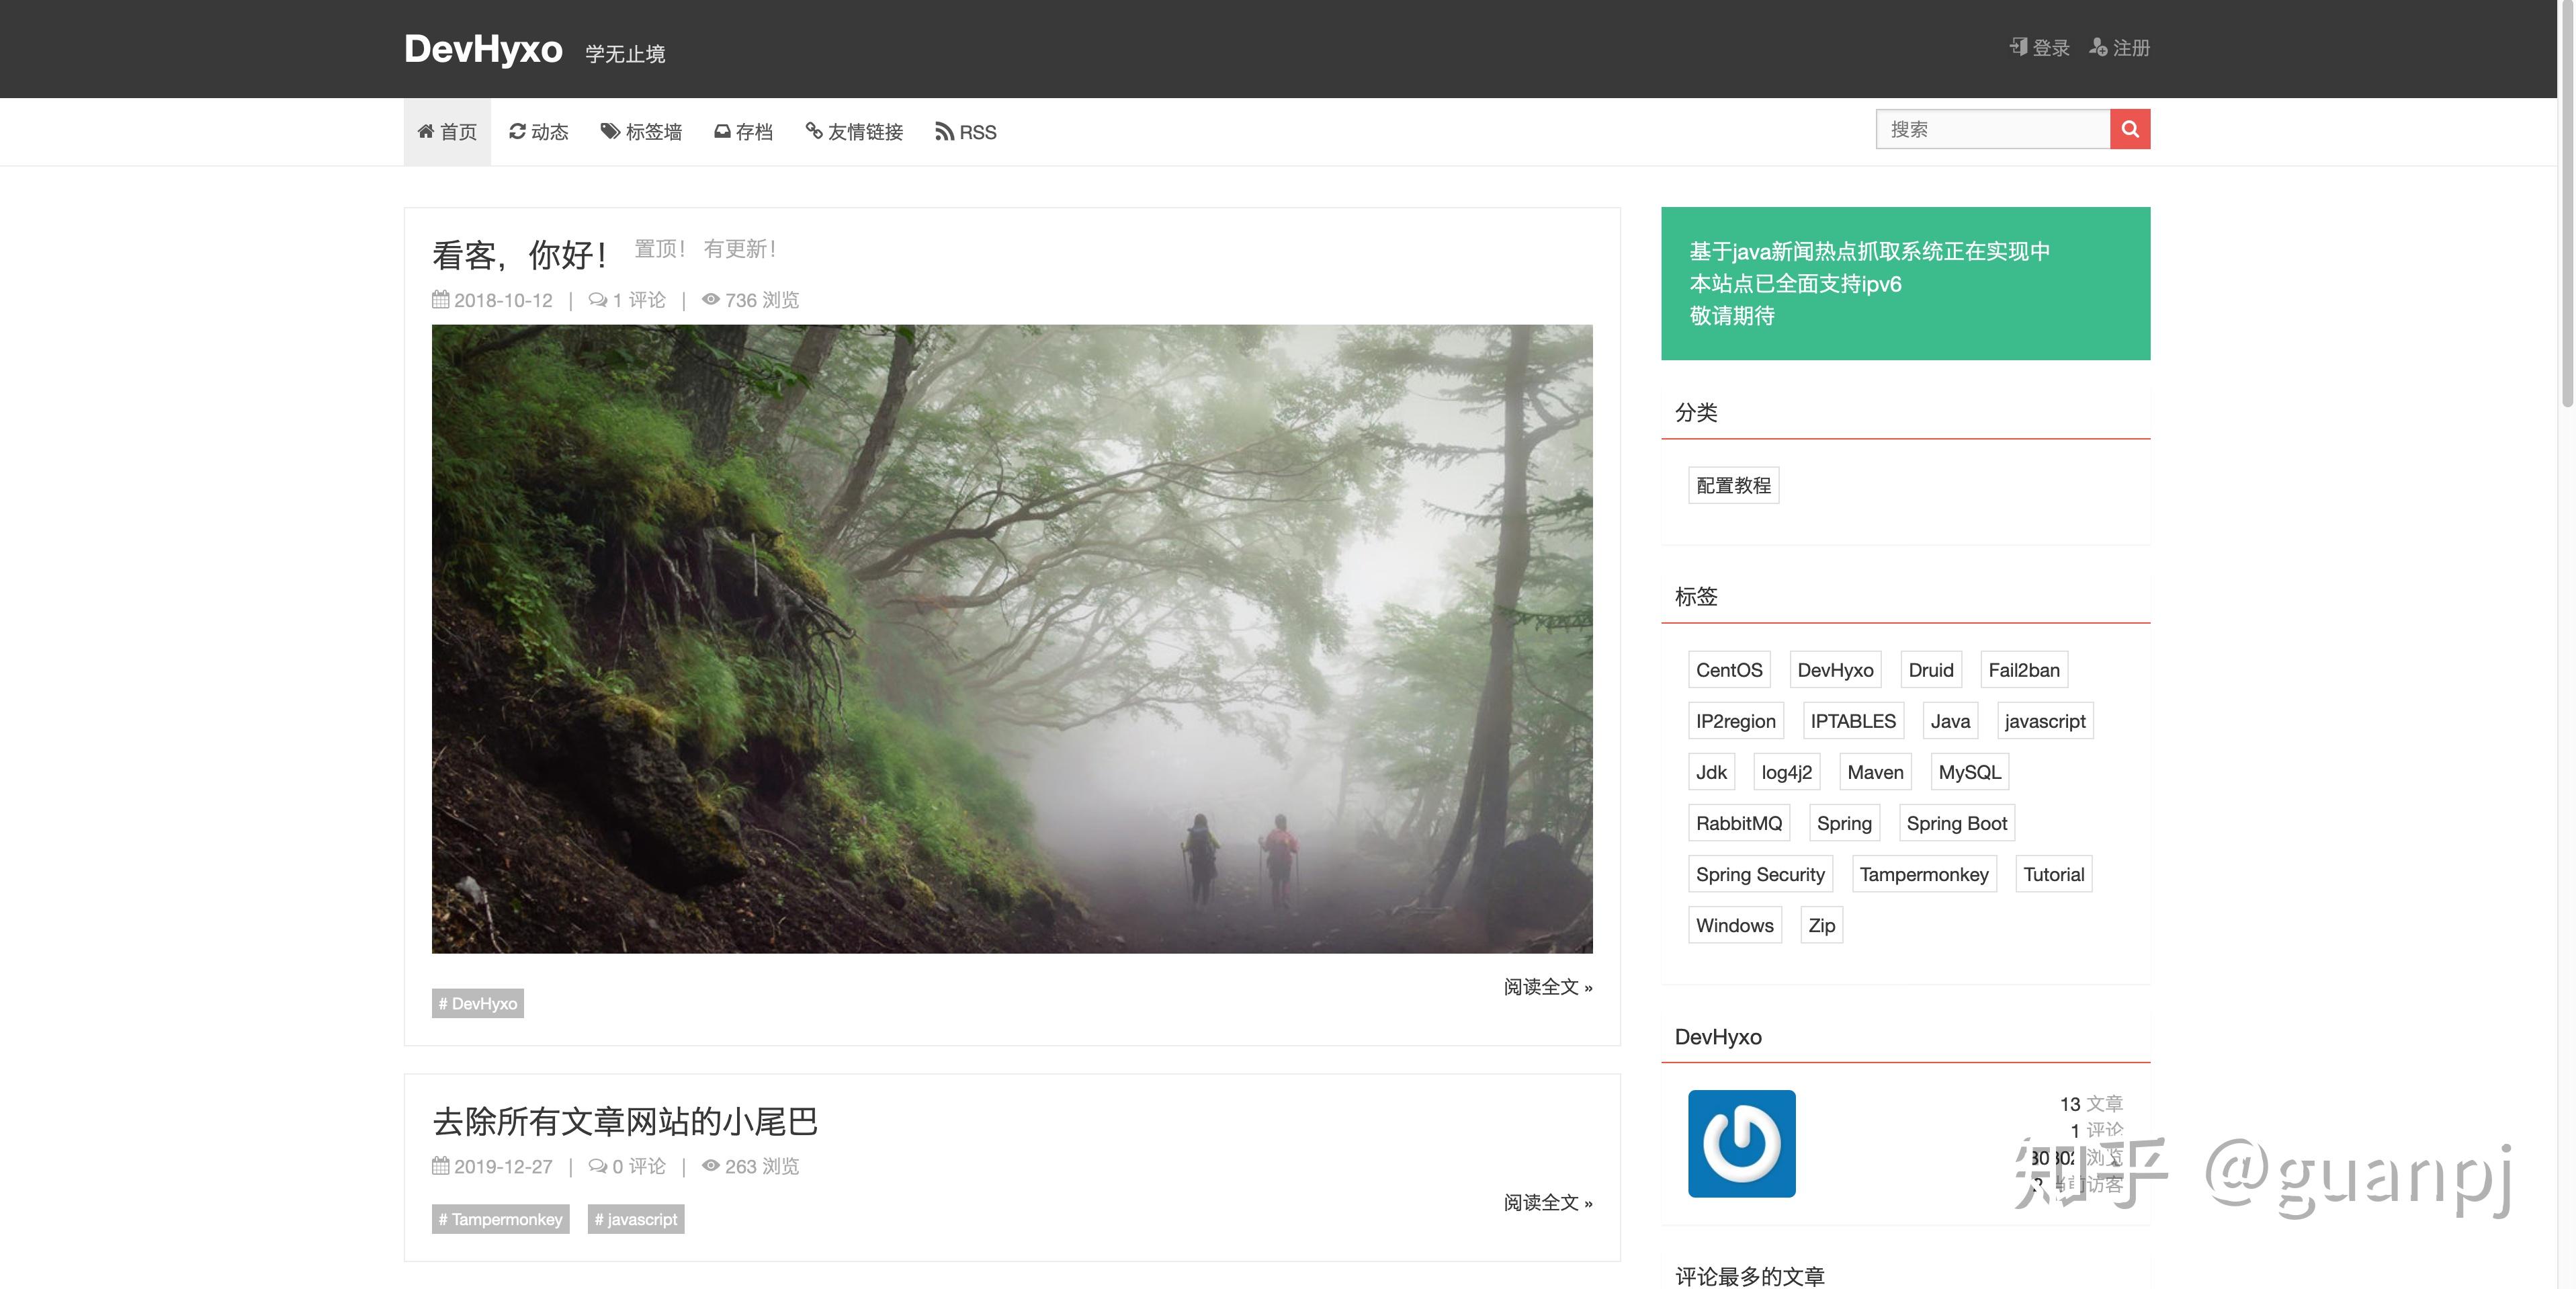Viewport: 2576px width, 1289px height.
Task: Click the # Tampermonkey post tag
Action: click(500, 1219)
